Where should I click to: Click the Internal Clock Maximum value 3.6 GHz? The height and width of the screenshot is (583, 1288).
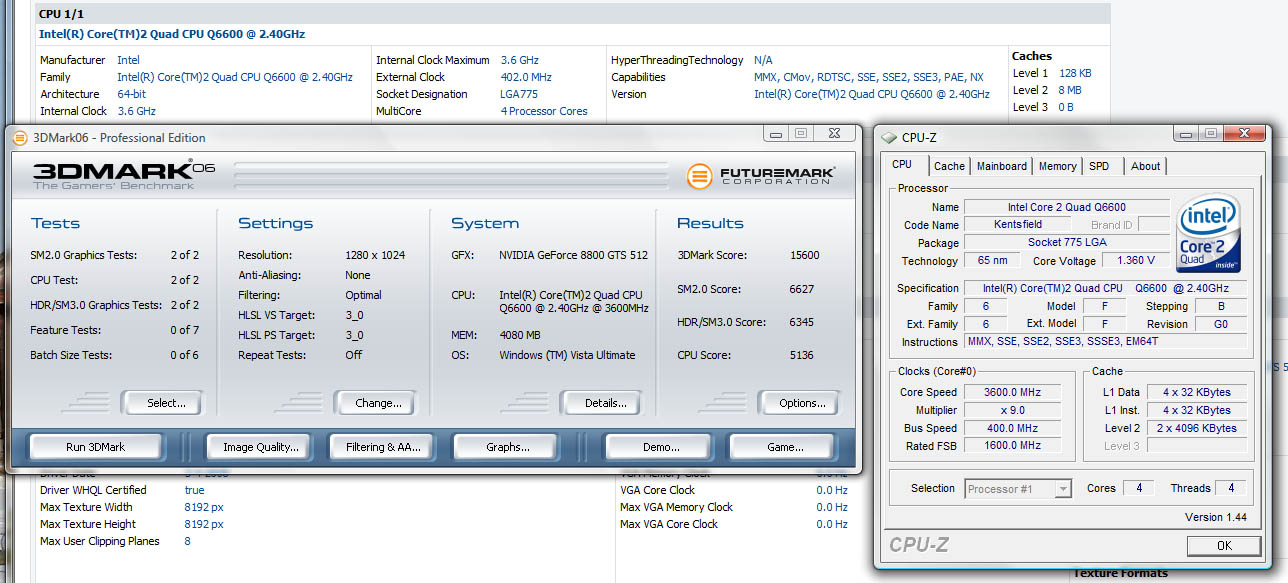pyautogui.click(x=519, y=60)
